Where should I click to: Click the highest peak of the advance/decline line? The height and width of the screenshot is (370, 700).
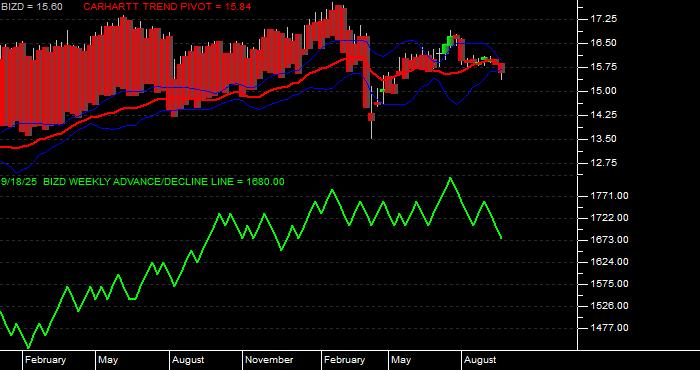450,179
